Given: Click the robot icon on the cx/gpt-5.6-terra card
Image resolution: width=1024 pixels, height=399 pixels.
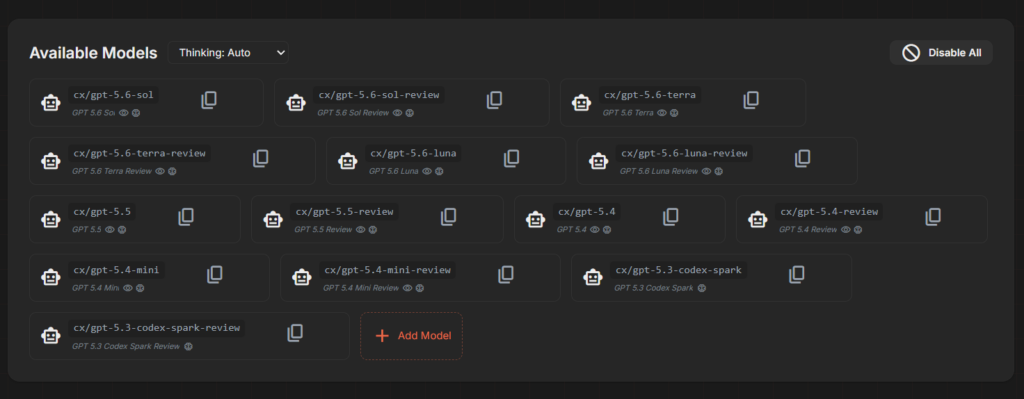Looking at the screenshot, I should pos(582,103).
